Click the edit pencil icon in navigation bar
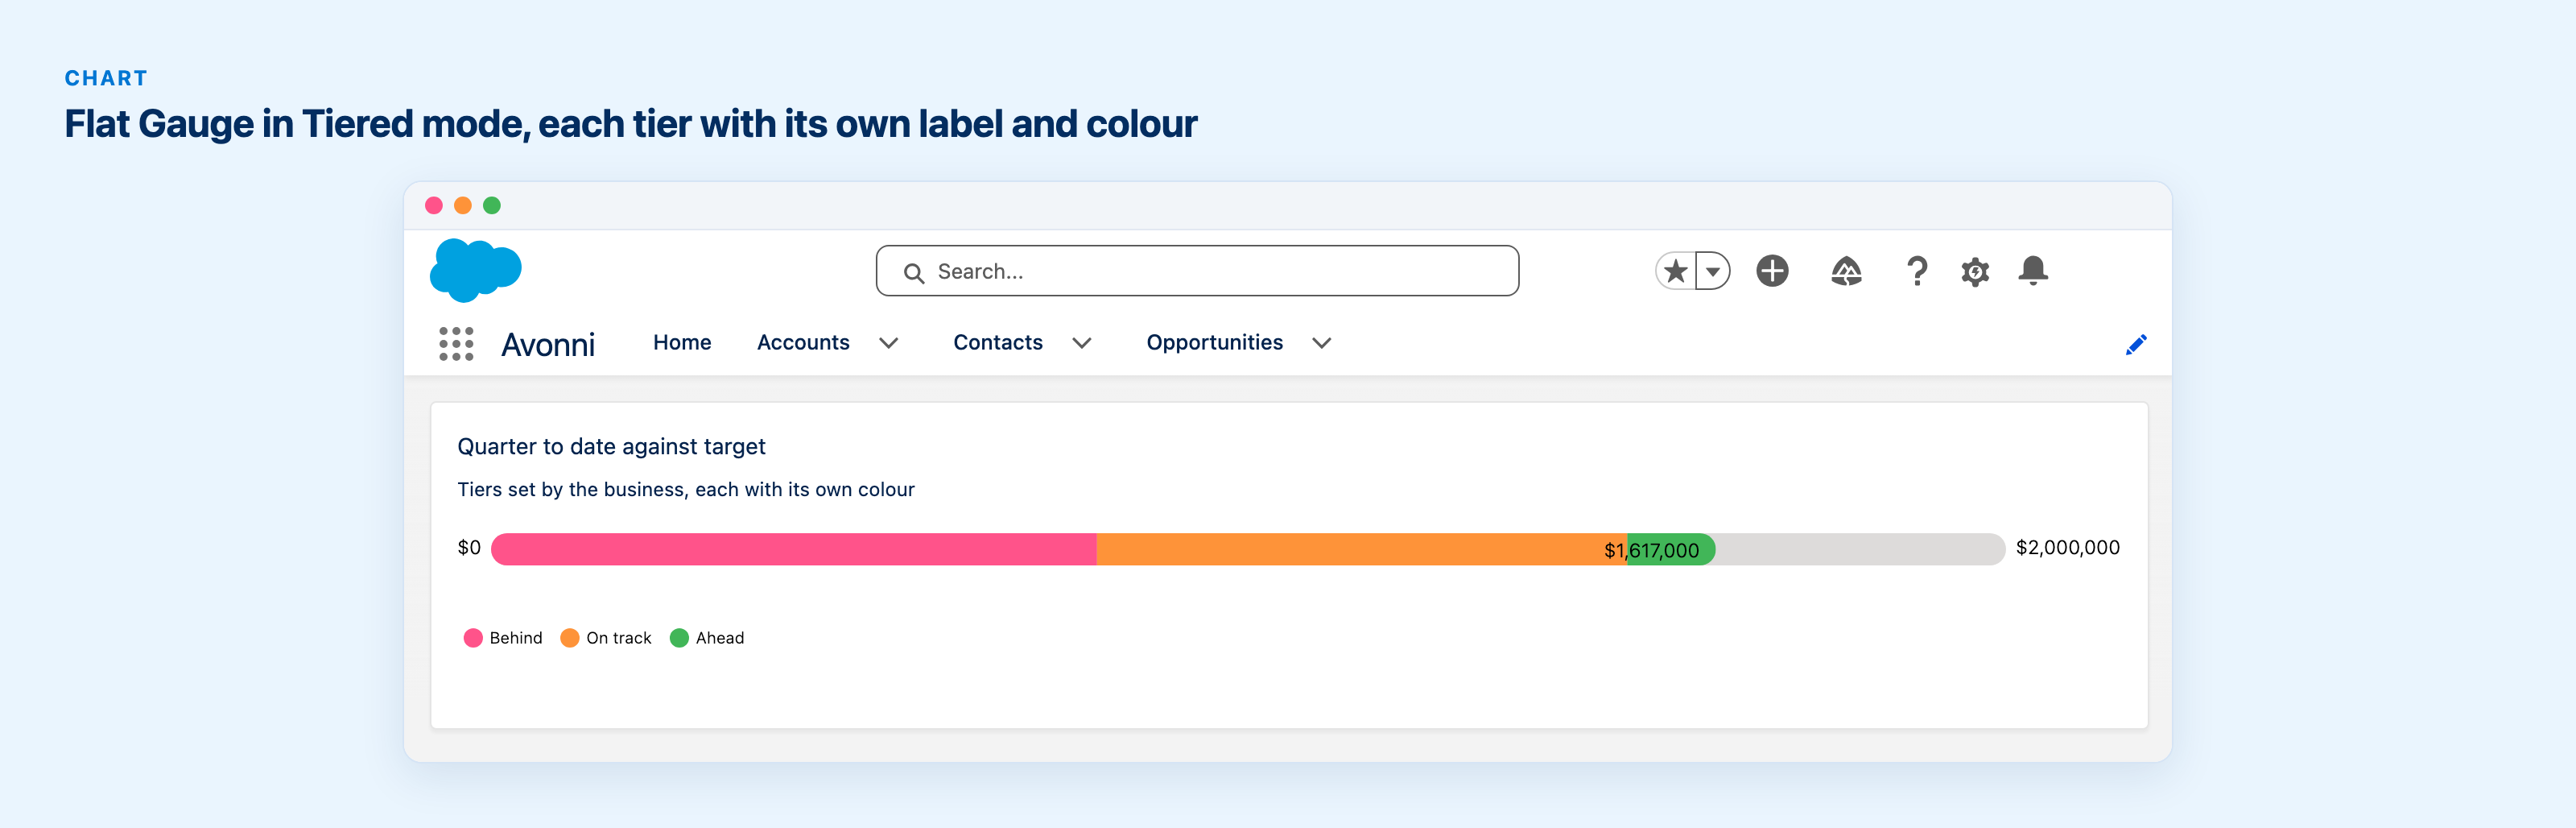2576x828 pixels. [x=2136, y=345]
